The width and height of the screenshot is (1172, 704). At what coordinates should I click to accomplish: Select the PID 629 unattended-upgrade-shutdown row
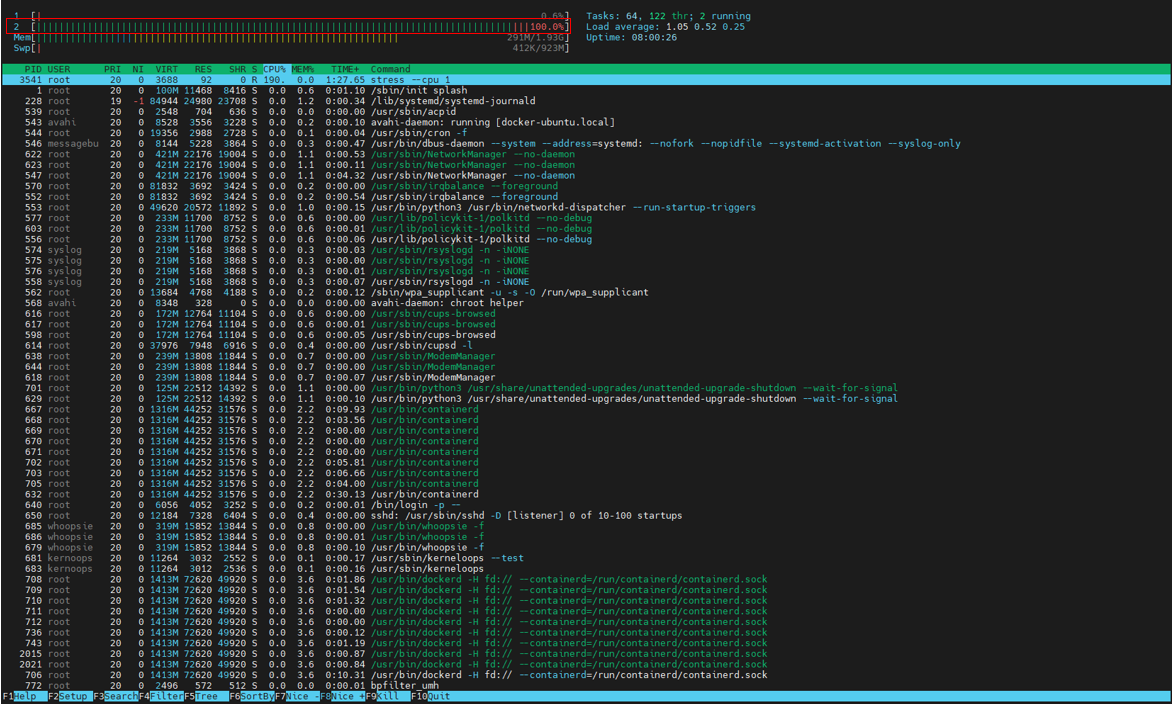[x=586, y=398]
